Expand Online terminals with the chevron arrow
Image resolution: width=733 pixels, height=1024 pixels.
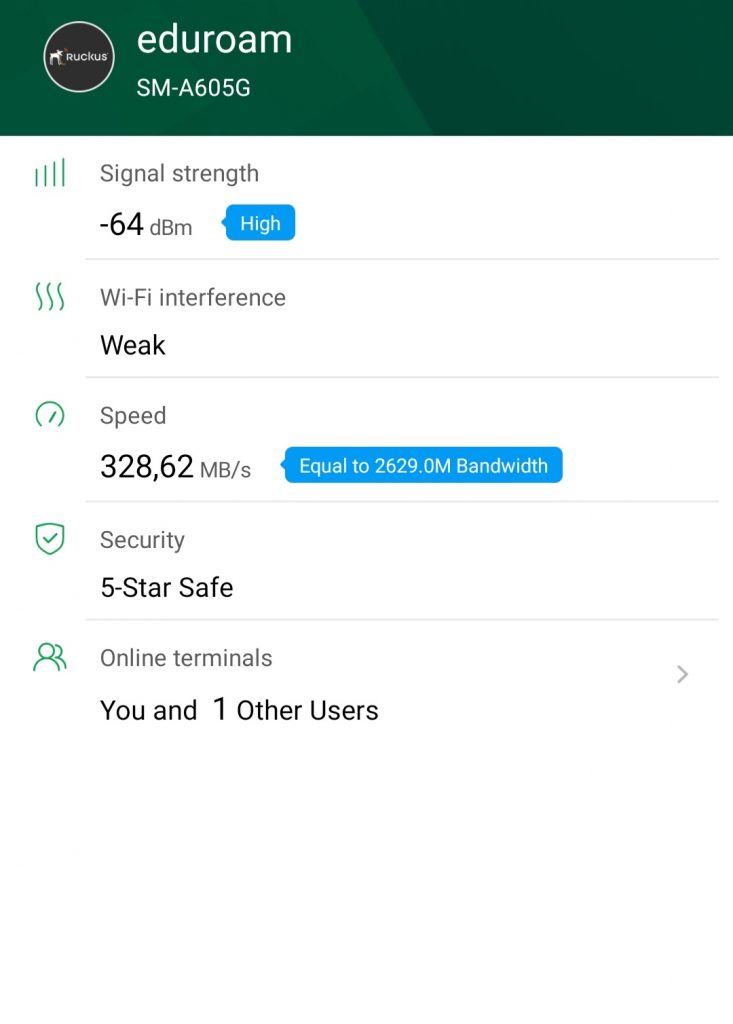pyautogui.click(x=682, y=674)
